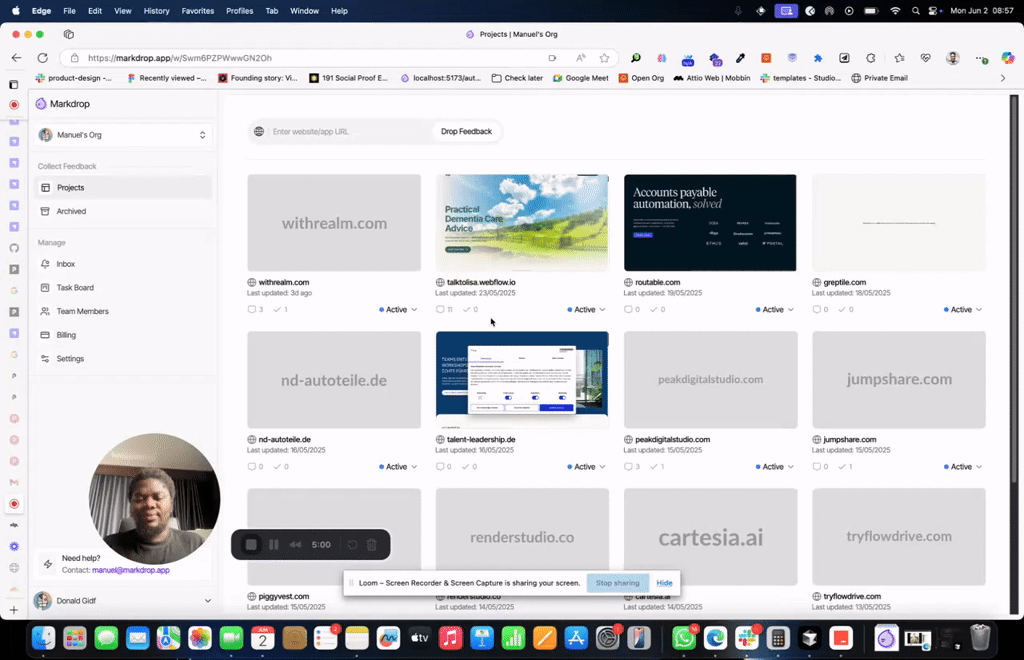
Task: Open status dropdown for peakdigitalstudio.com
Action: (x=775, y=467)
